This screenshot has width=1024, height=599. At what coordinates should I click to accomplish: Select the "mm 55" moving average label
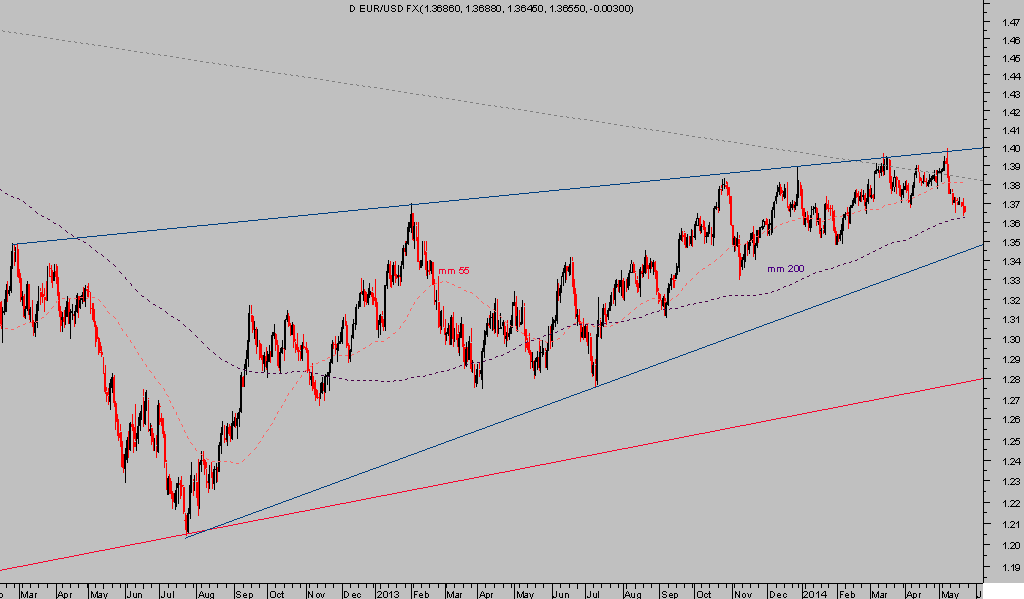454,270
